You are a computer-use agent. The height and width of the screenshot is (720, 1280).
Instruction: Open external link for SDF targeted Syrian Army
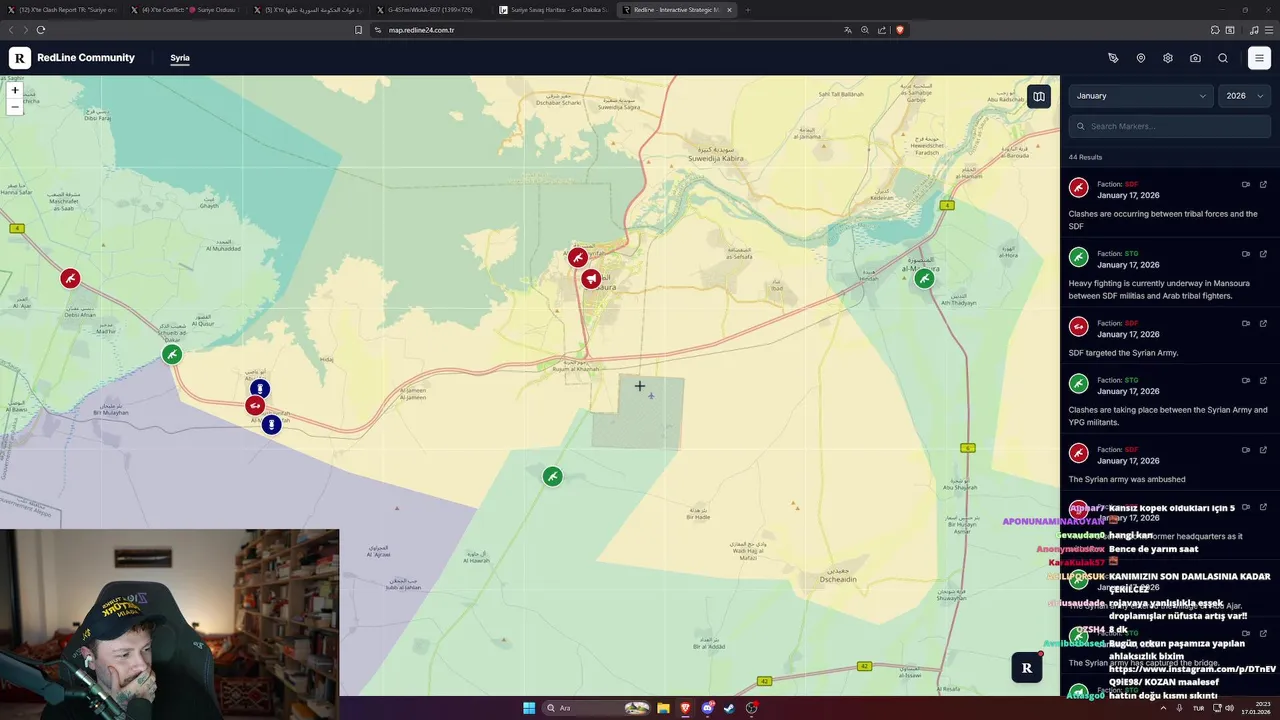(1263, 323)
